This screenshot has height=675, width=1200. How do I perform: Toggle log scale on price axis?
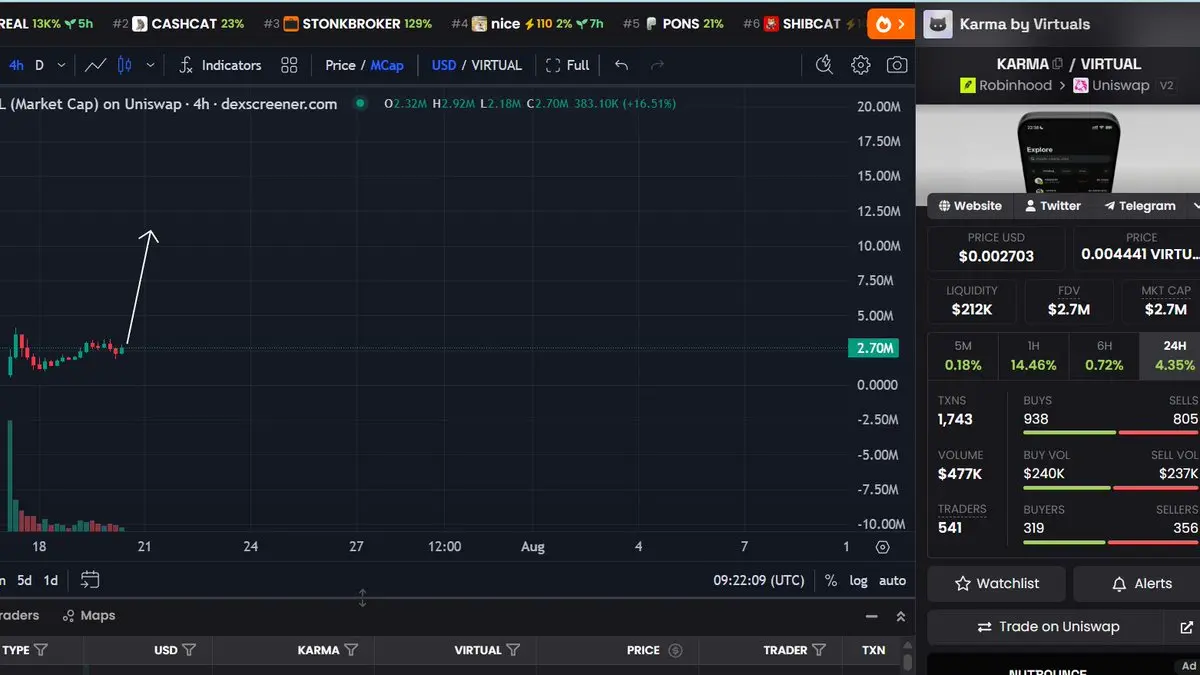[858, 580]
